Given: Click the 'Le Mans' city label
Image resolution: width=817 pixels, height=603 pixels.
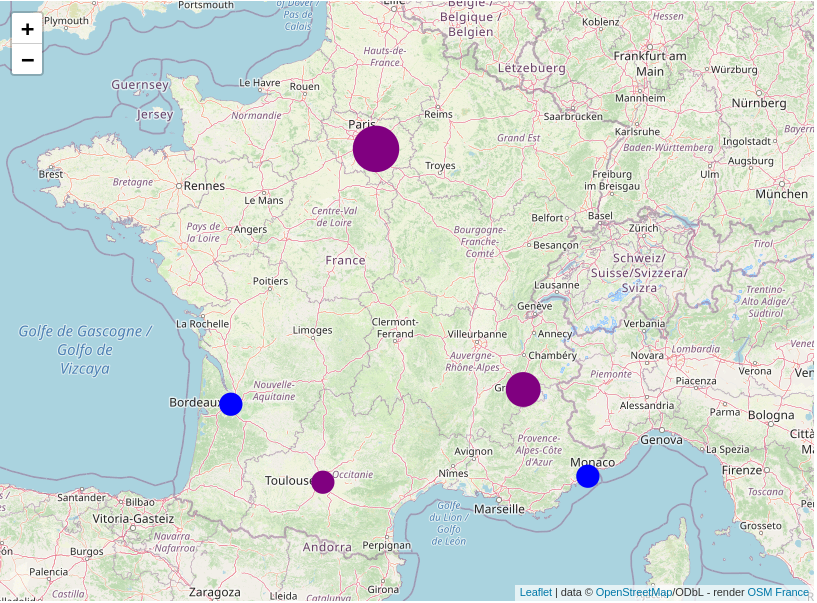Looking at the screenshot, I should coord(264,200).
